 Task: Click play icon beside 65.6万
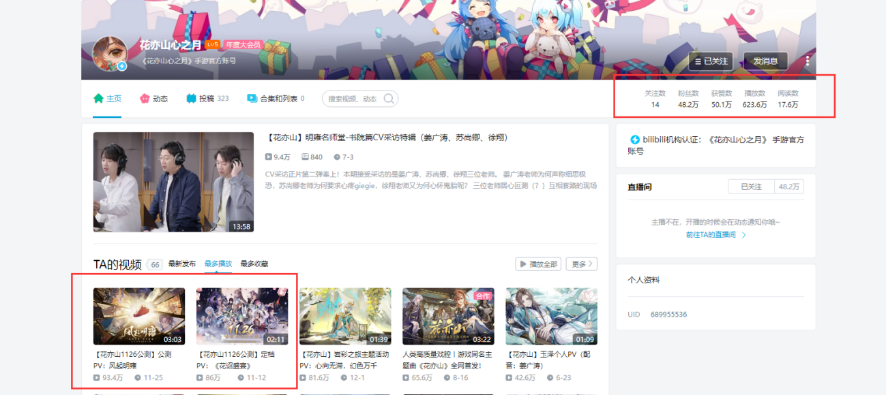point(407,377)
